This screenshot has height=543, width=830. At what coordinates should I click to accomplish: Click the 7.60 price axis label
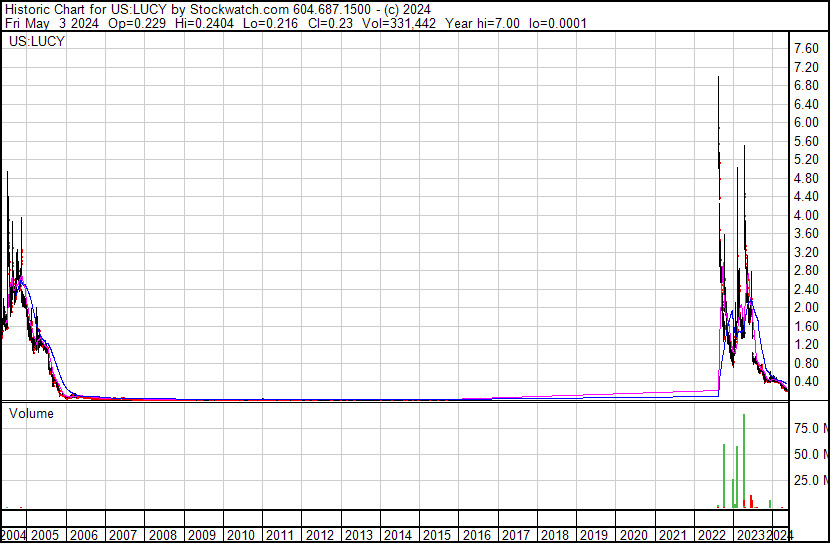tap(807, 49)
